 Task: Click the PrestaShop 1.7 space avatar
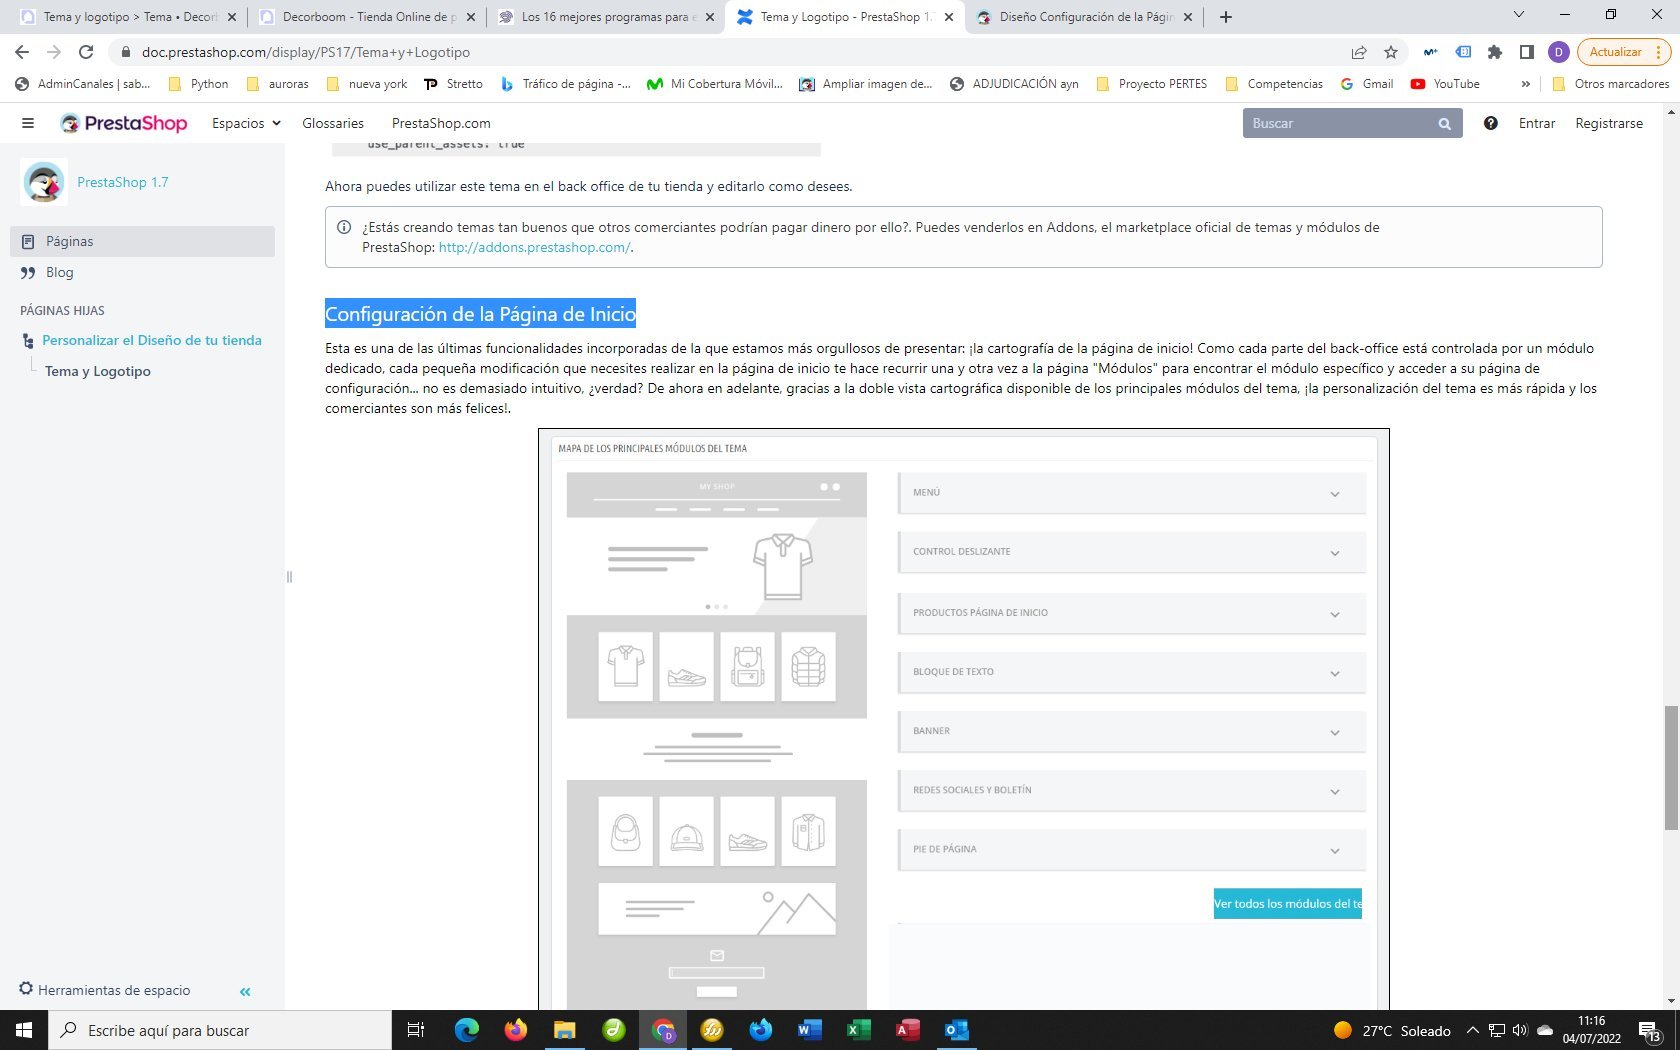point(44,182)
